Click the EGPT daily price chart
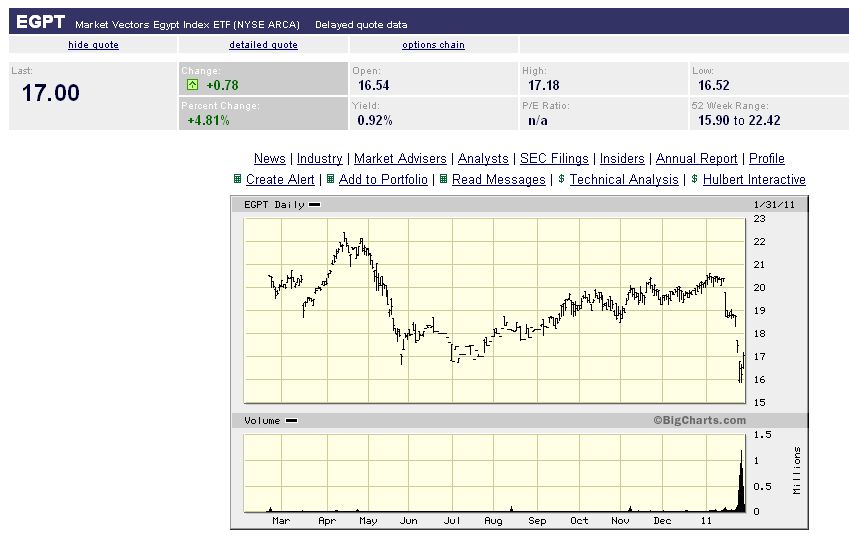The width and height of the screenshot is (849, 539). [494, 310]
